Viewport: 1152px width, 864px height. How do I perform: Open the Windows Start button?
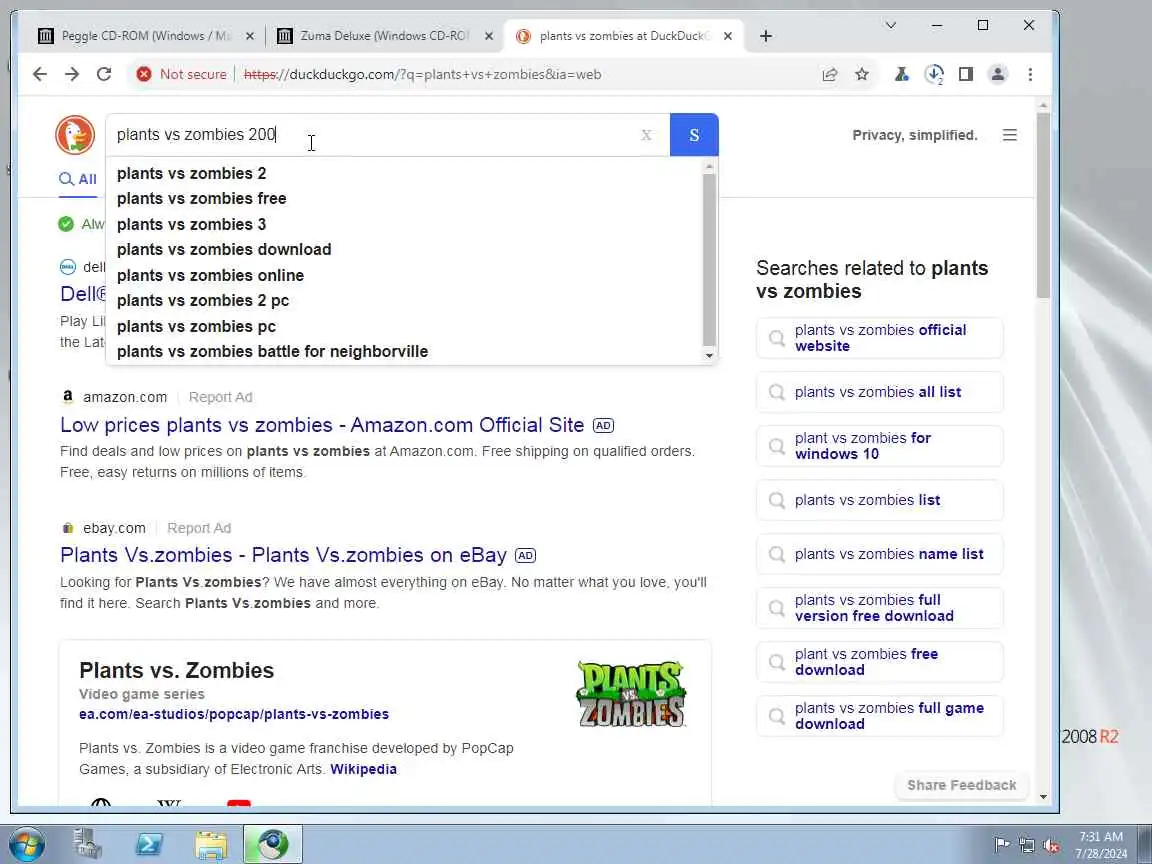pos(26,845)
